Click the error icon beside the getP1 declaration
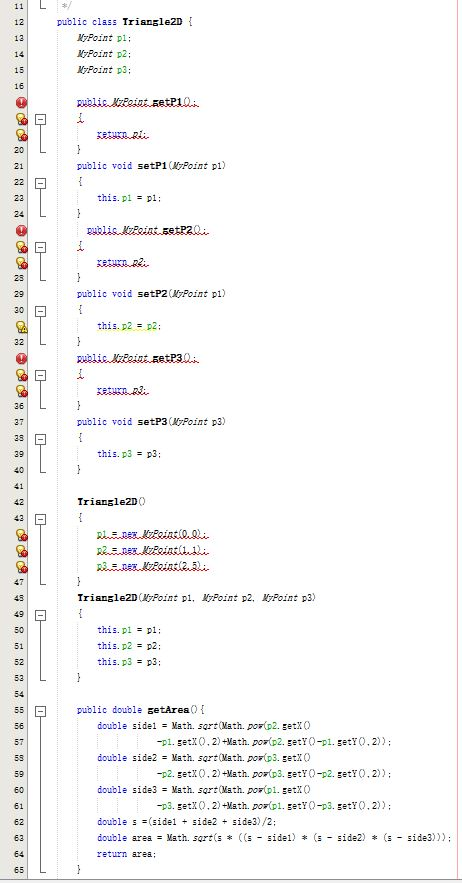Image resolution: width=462 pixels, height=883 pixels. pos(21,102)
